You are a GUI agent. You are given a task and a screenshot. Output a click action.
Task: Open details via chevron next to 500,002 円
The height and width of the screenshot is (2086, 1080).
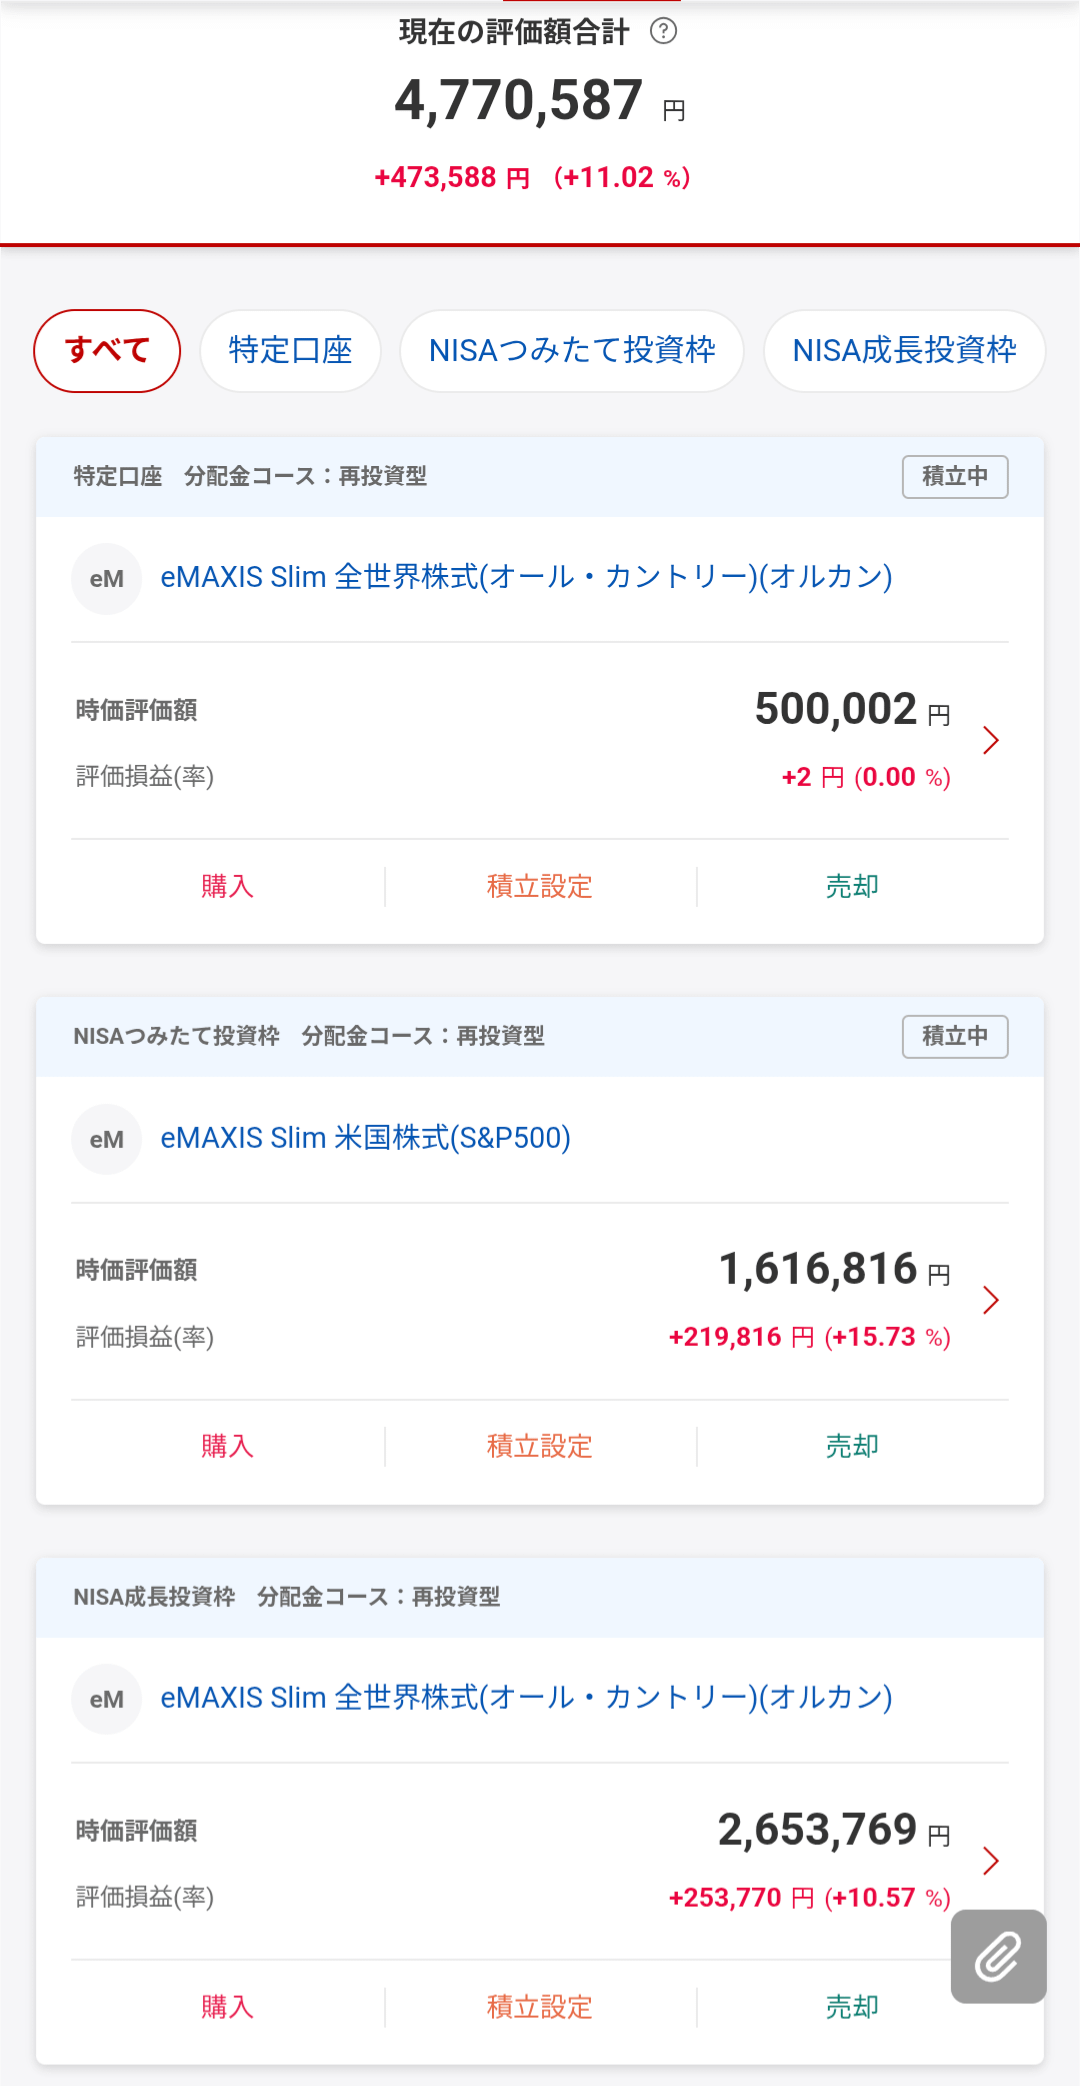pyautogui.click(x=990, y=740)
